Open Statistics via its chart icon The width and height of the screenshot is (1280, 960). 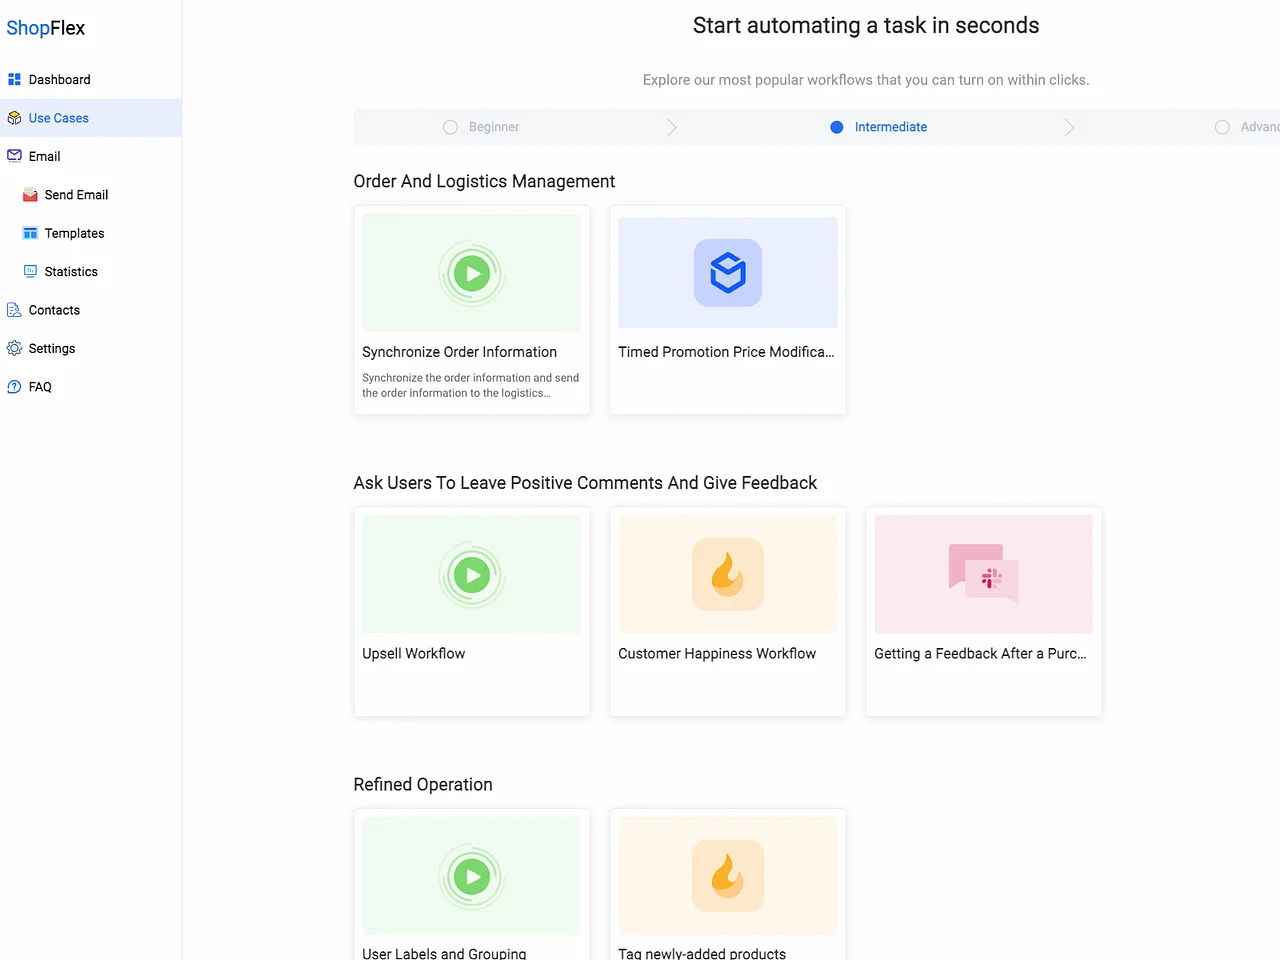point(29,271)
